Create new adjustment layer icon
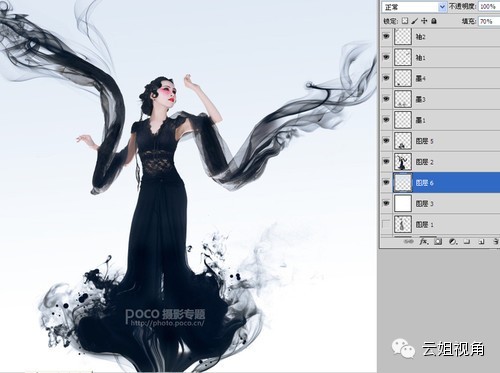 click(x=453, y=242)
